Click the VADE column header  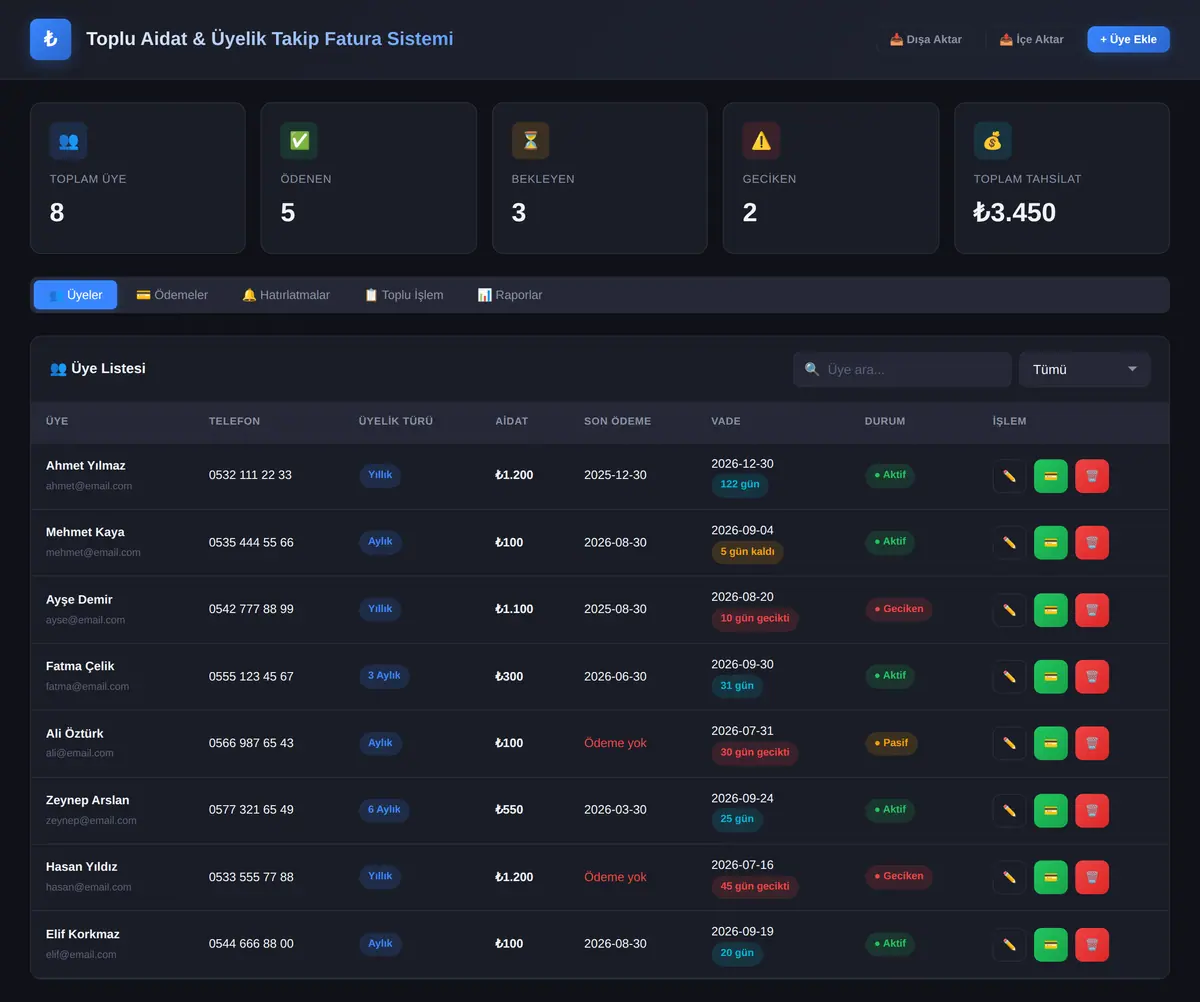726,421
